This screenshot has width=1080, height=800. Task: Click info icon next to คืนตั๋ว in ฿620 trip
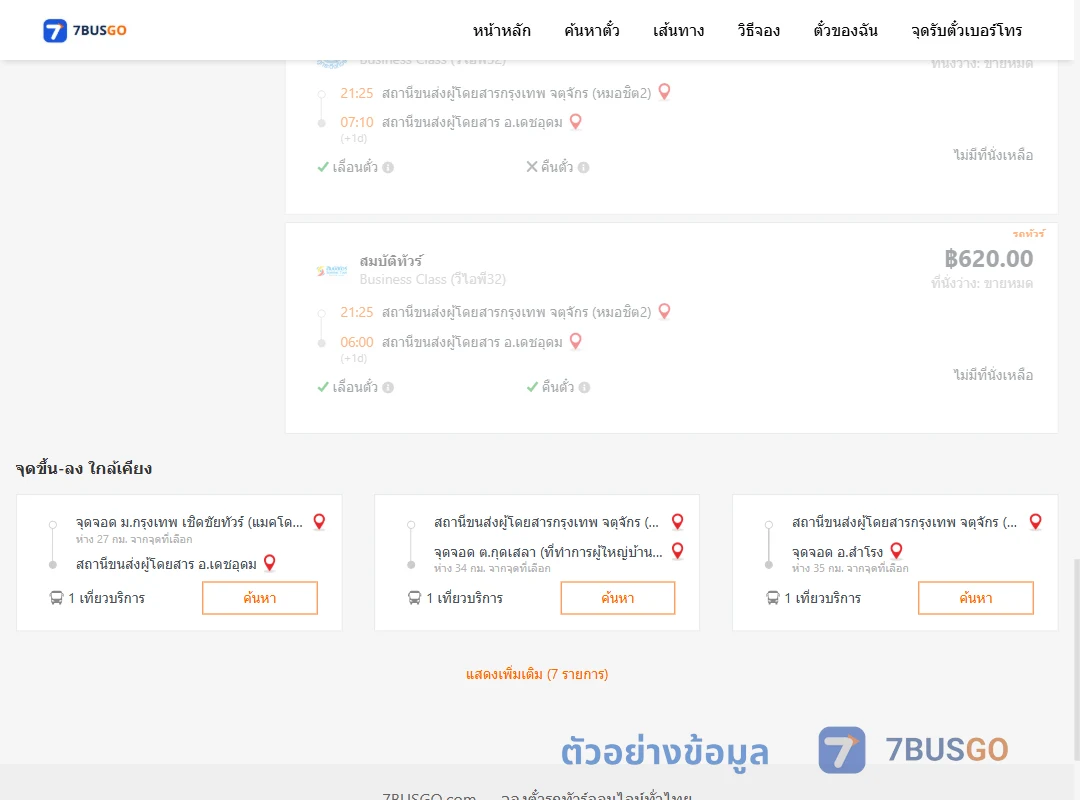click(584, 387)
